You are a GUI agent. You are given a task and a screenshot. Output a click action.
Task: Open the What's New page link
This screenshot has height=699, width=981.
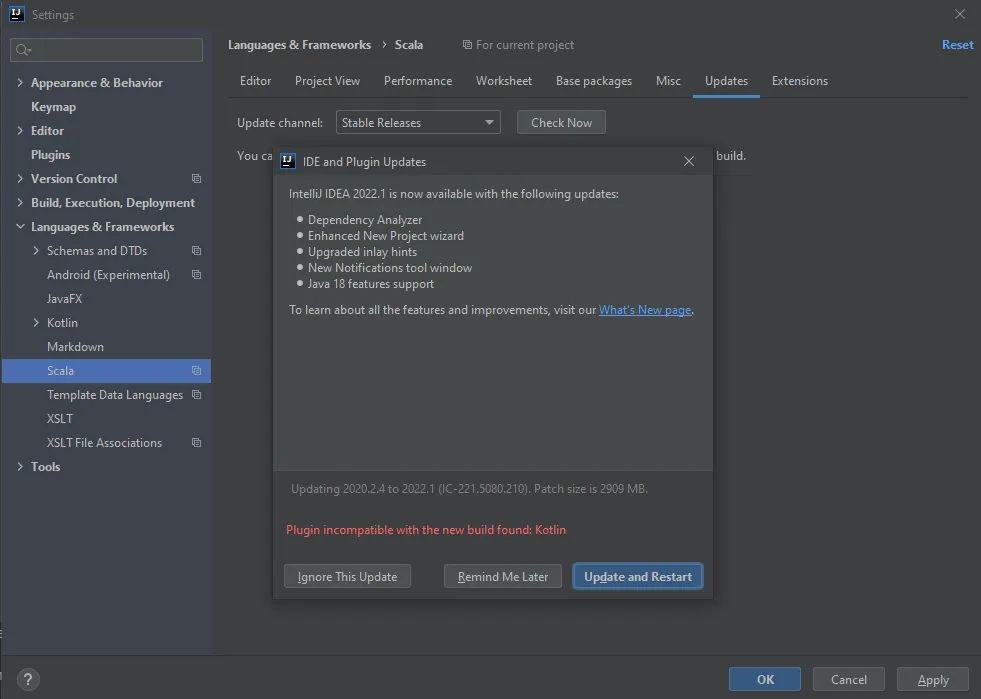click(x=645, y=310)
